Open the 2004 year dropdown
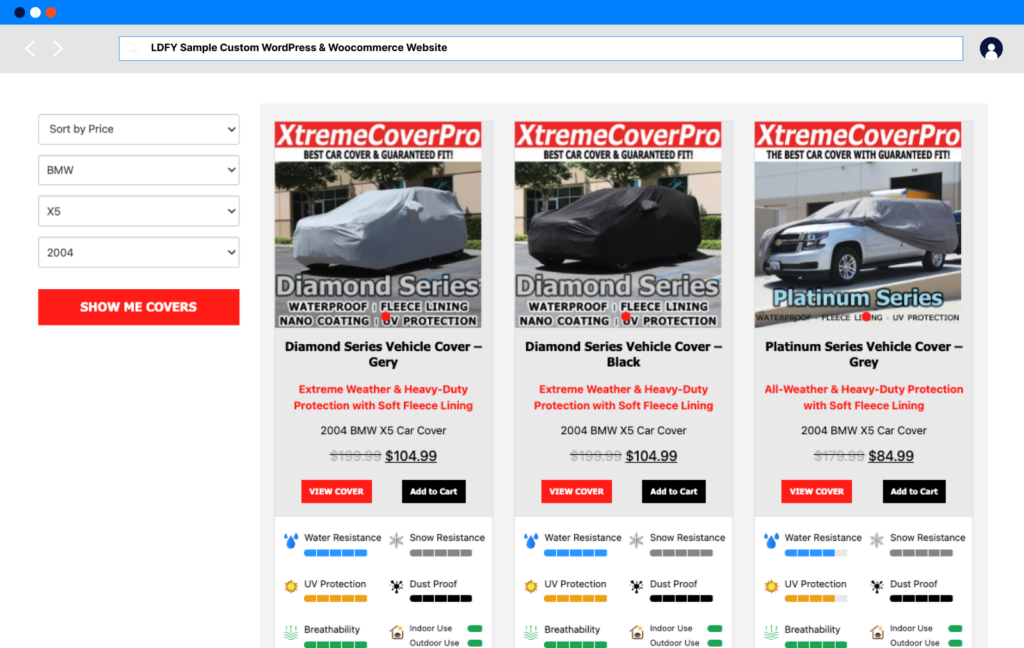 tap(138, 252)
